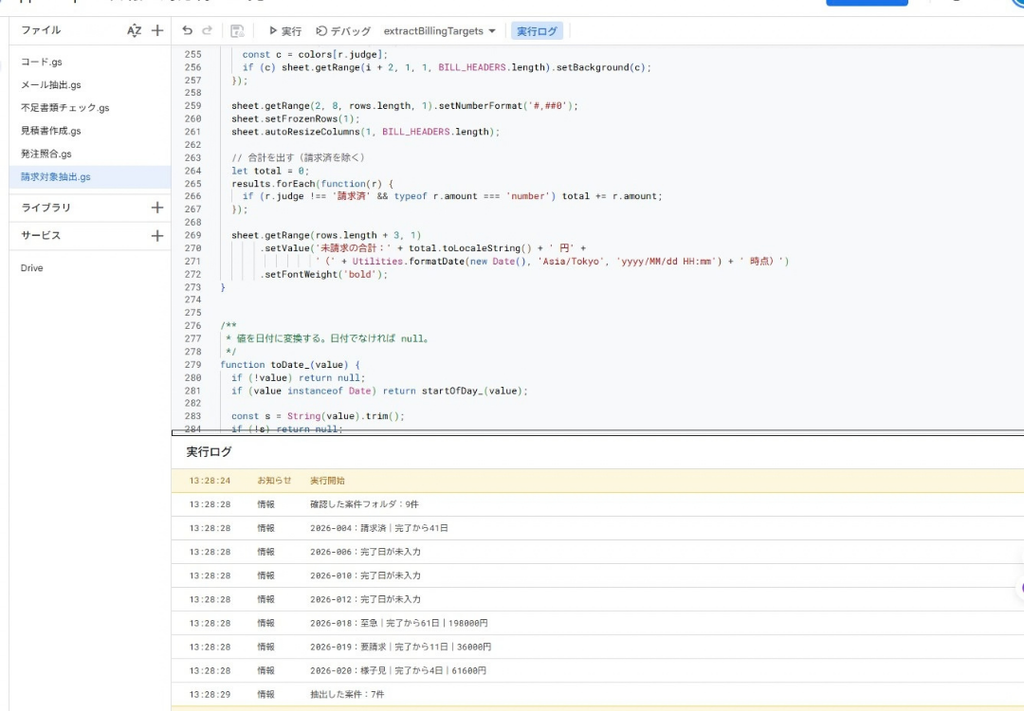This screenshot has height=711, width=1024.
Task: Select log entry '抽出した案件：7件'
Action: [x=598, y=694]
